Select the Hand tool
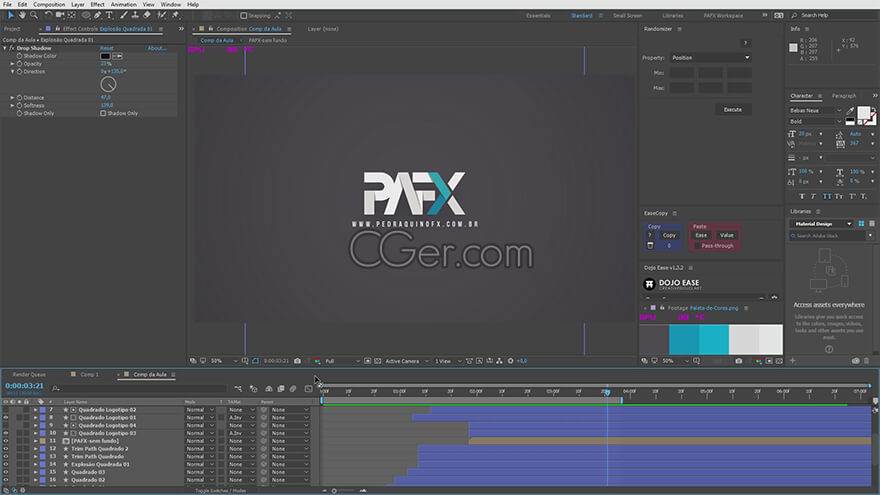This screenshot has height=495, width=880. [x=22, y=15]
